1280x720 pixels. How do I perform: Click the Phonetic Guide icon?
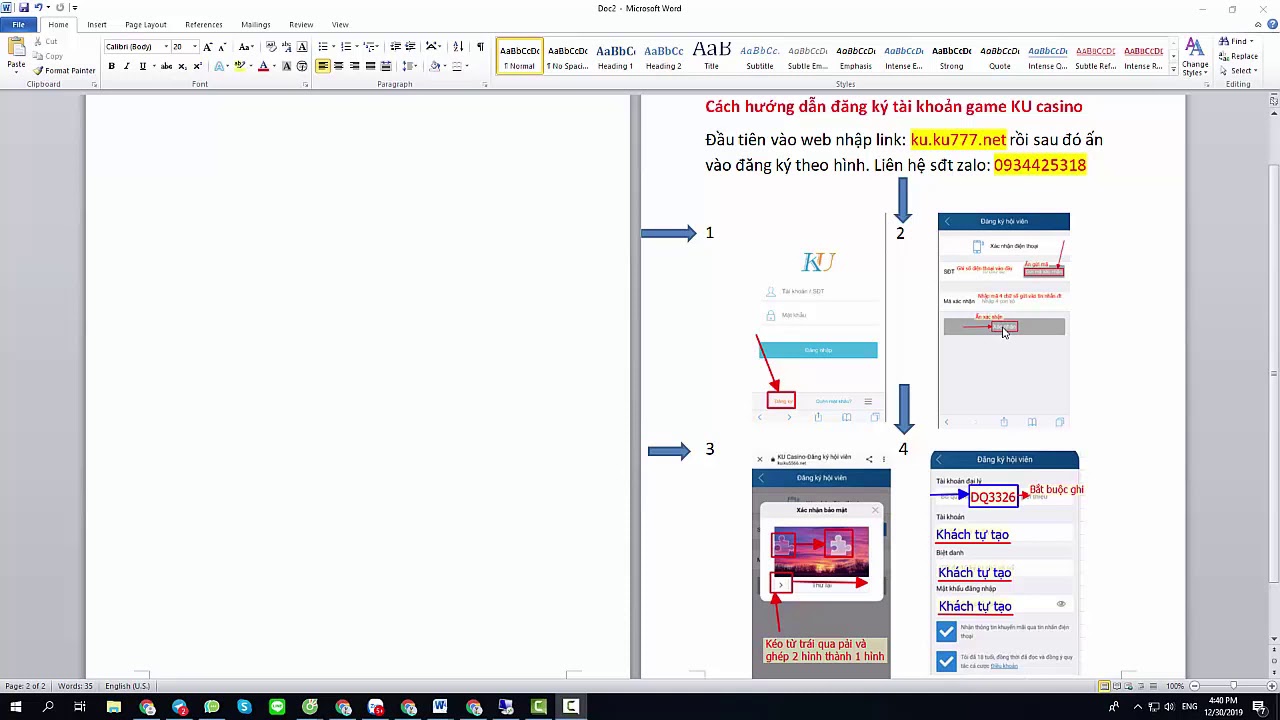[x=286, y=47]
